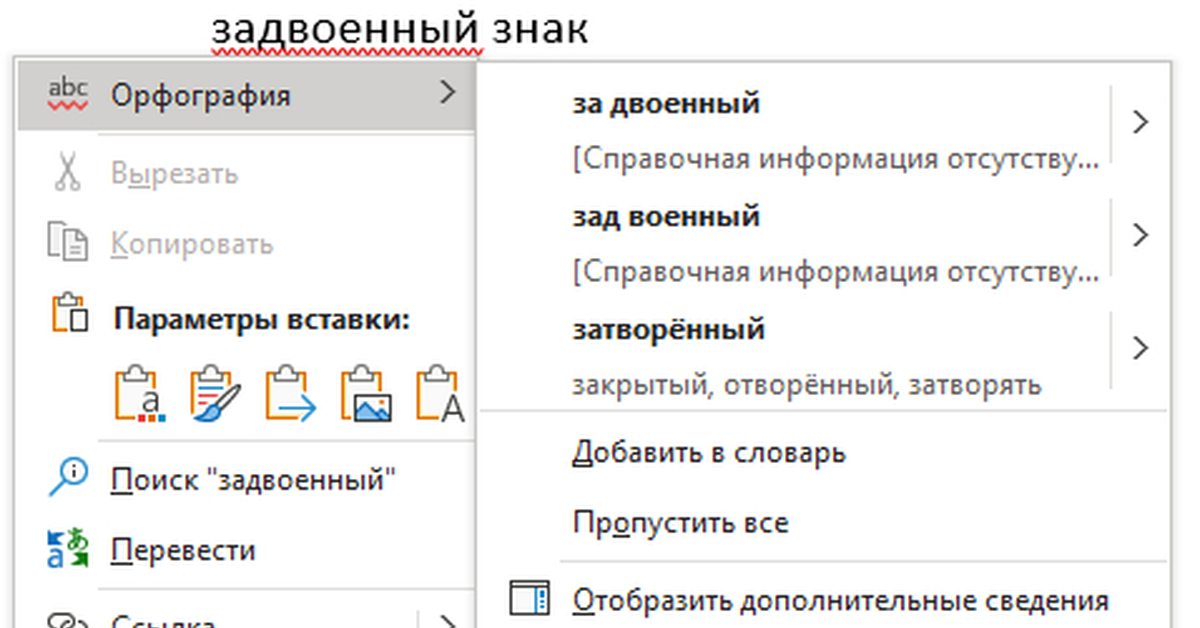Expand the 'за двоенный' suggestion chevron
The width and height of the screenshot is (1200, 628).
click(x=1142, y=121)
